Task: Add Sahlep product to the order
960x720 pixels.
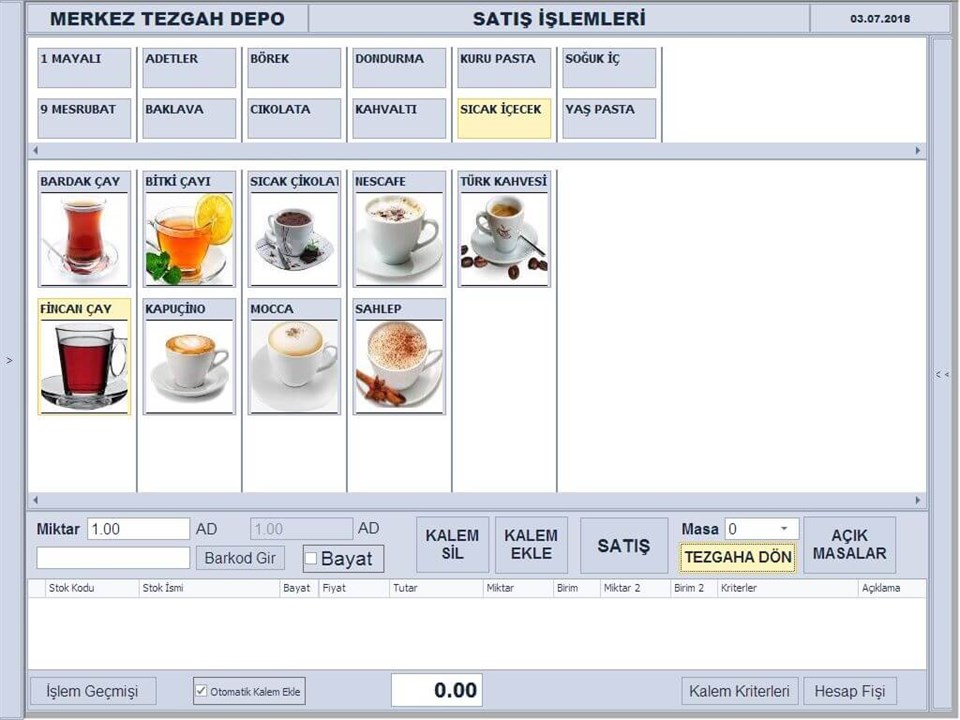Action: point(399,365)
